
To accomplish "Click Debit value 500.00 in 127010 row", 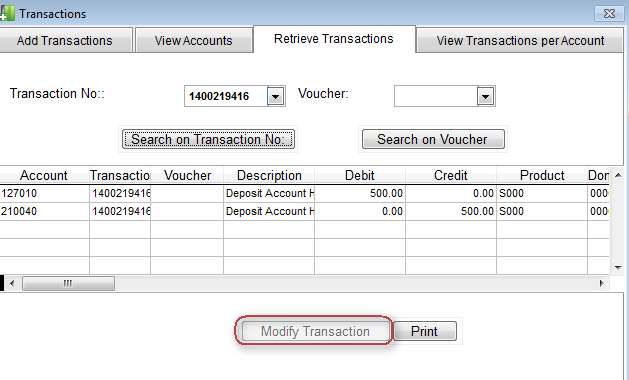I will (x=360, y=193).
